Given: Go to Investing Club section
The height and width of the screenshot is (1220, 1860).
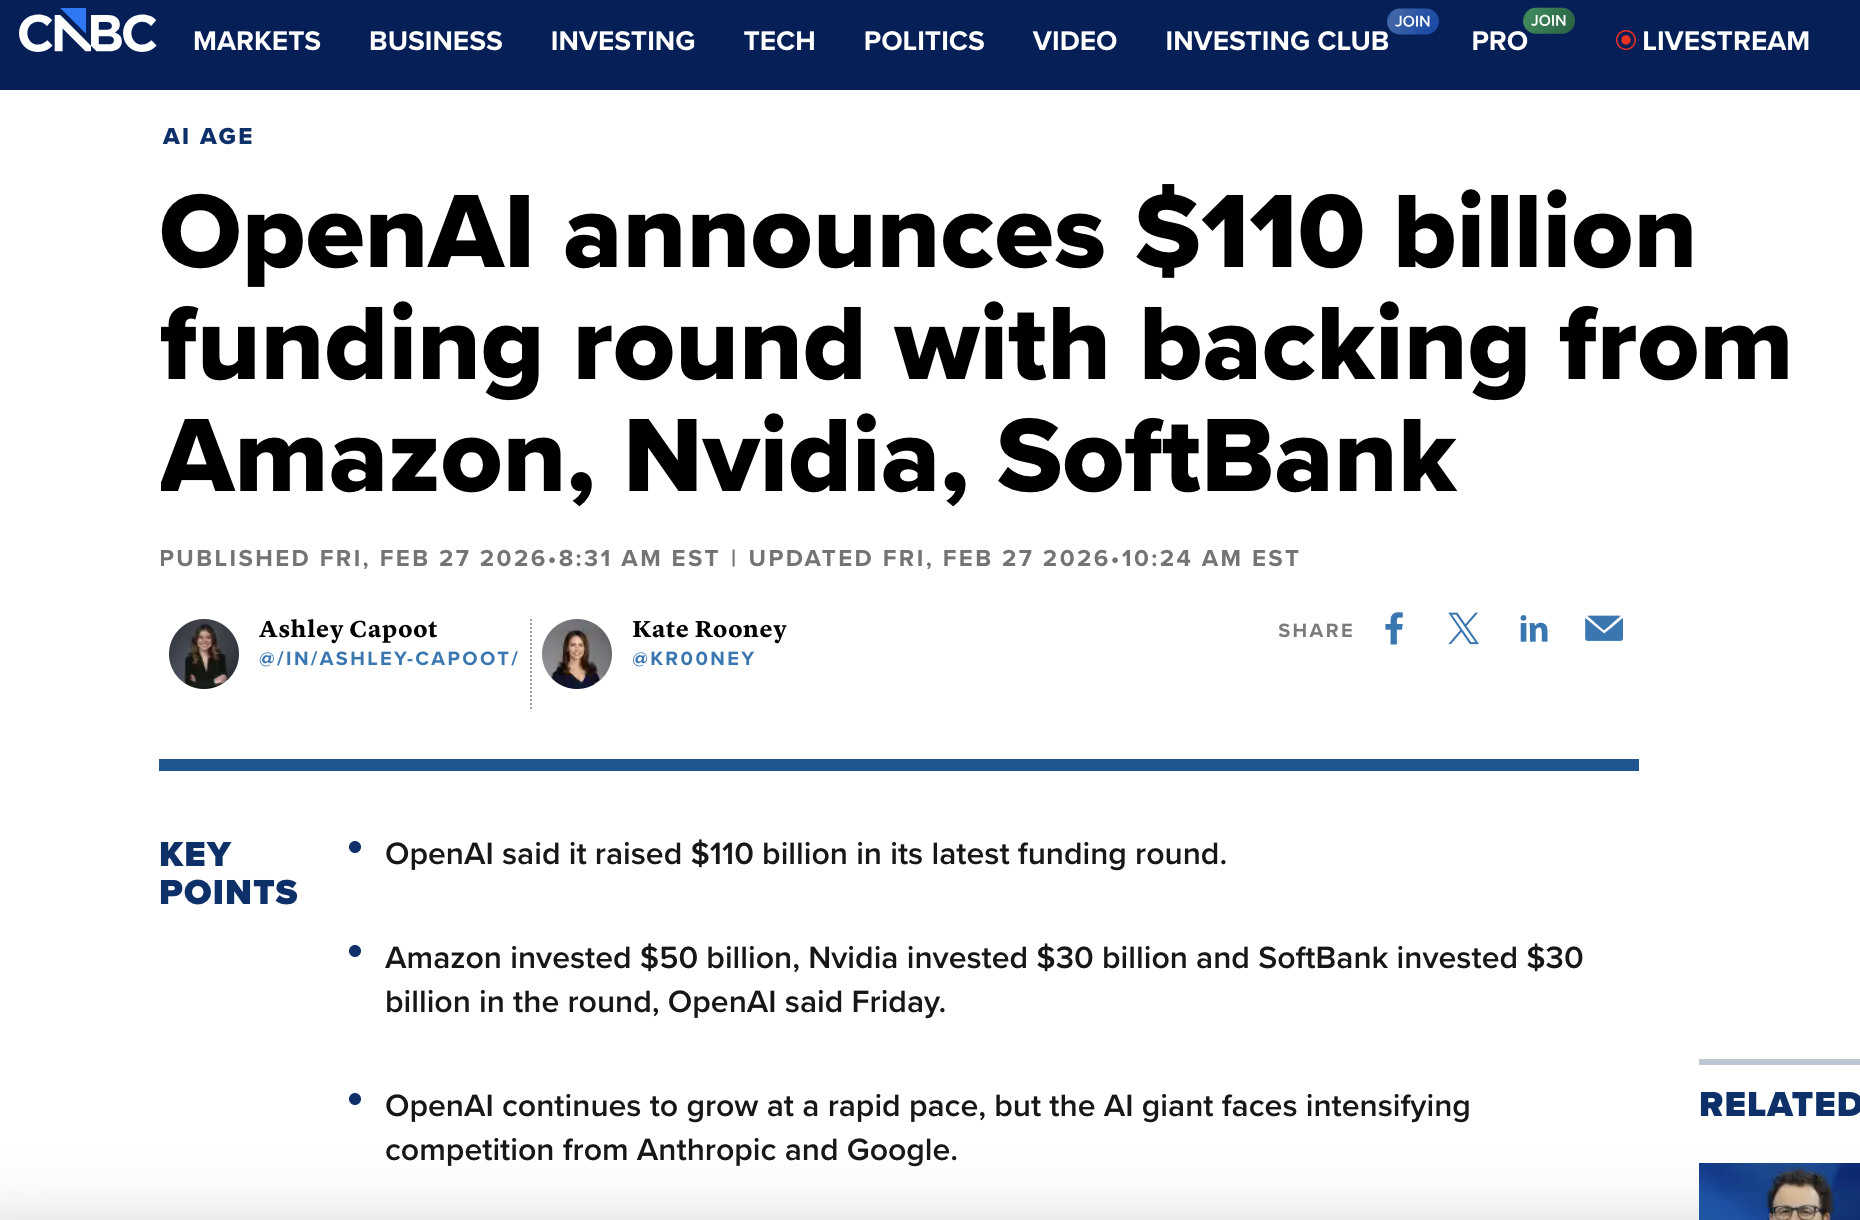Looking at the screenshot, I should pos(1276,41).
